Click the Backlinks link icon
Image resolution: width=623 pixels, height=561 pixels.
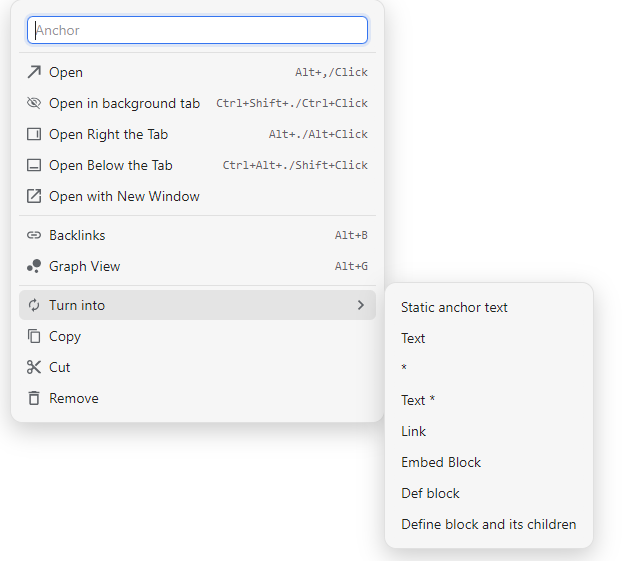34,235
